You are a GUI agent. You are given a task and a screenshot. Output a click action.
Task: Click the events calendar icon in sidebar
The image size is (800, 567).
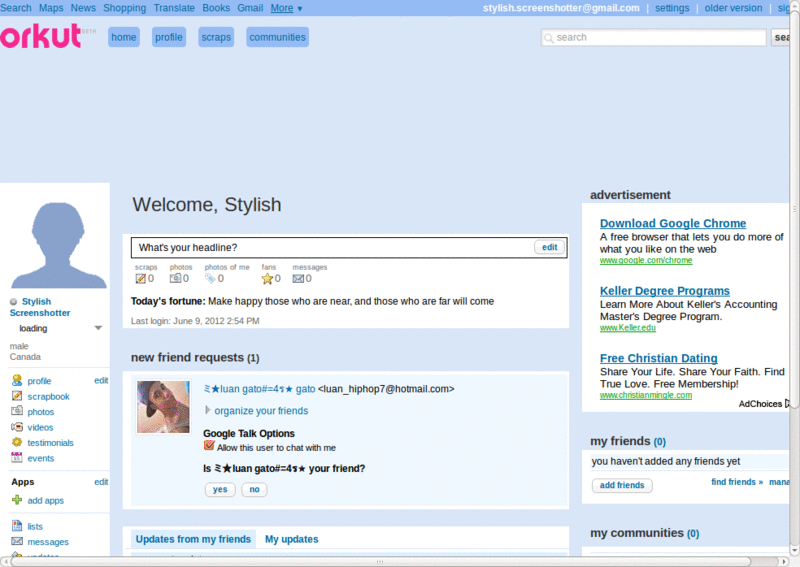(x=17, y=457)
